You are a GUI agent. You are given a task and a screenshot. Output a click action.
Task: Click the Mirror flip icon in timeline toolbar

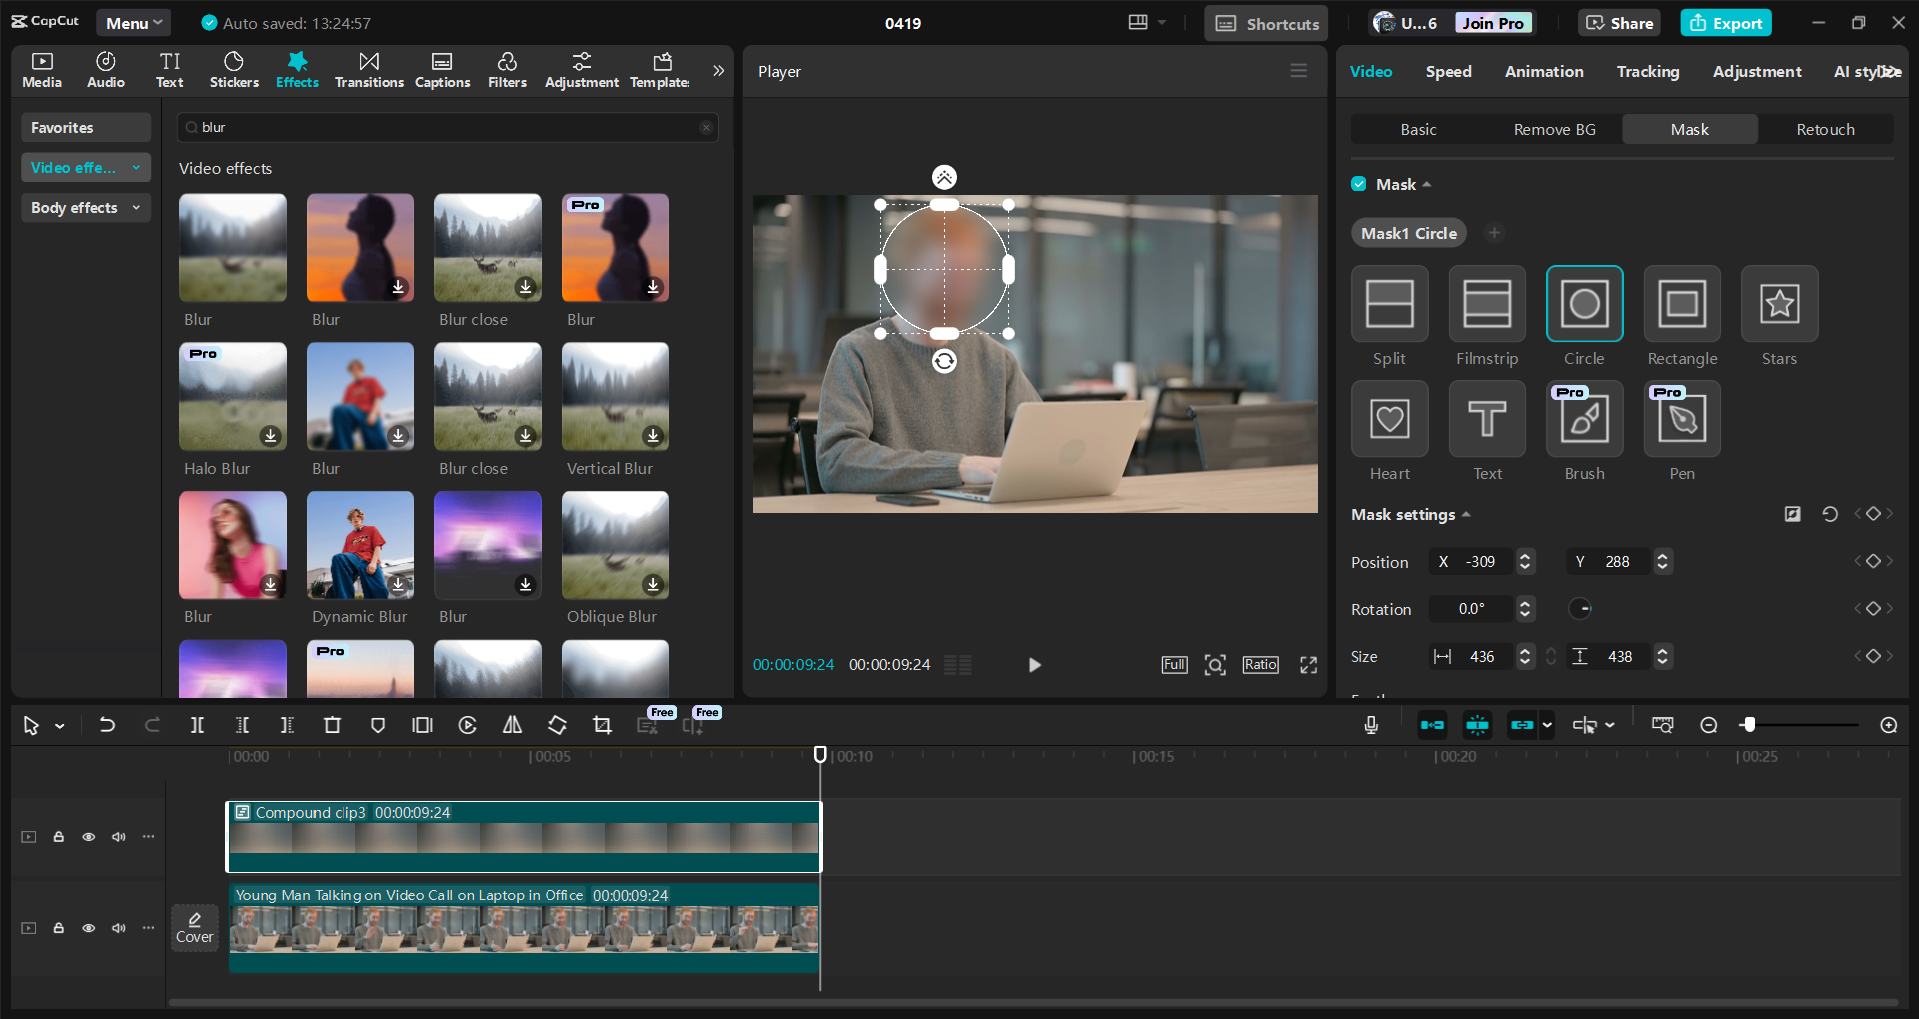tap(512, 725)
